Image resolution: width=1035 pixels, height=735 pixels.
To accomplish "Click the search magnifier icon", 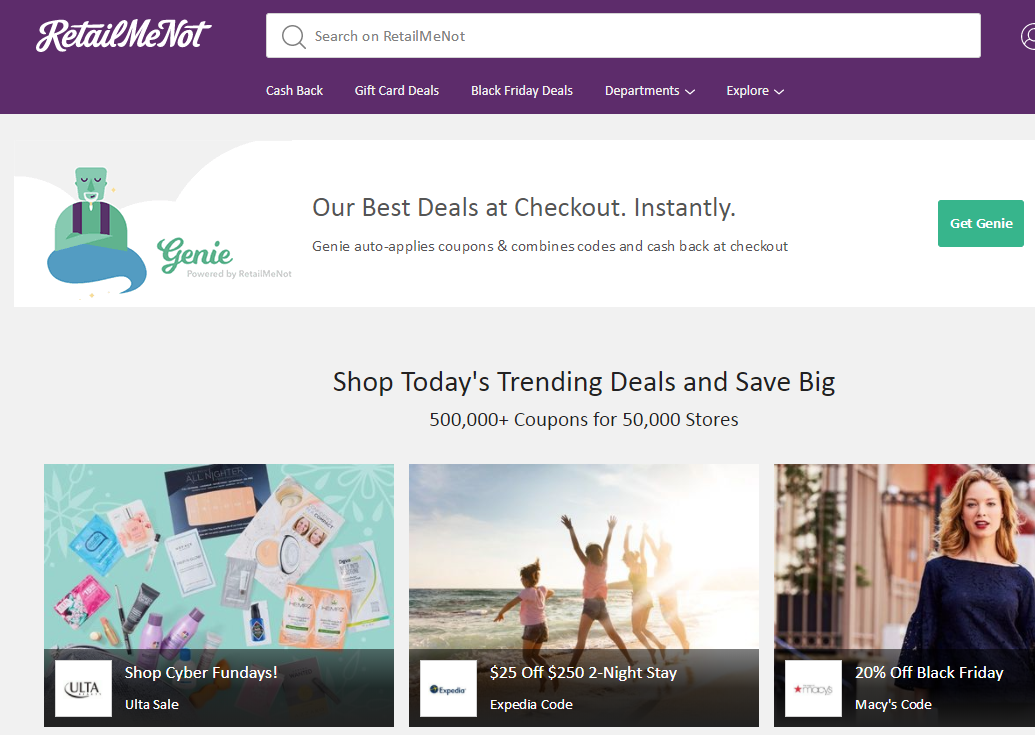I will point(293,36).
